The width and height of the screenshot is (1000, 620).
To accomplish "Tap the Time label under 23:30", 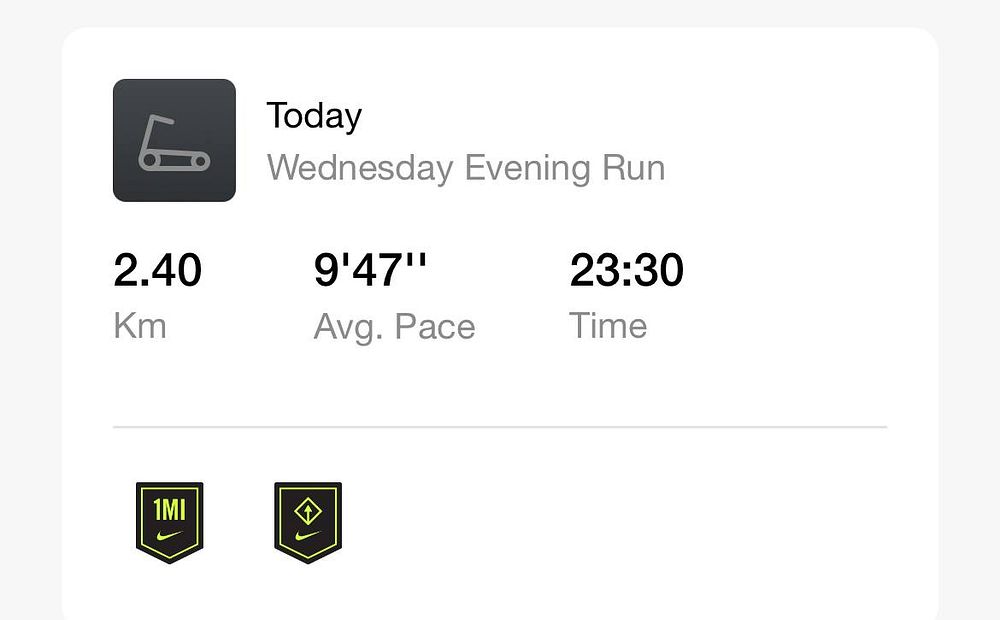I will (x=608, y=326).
